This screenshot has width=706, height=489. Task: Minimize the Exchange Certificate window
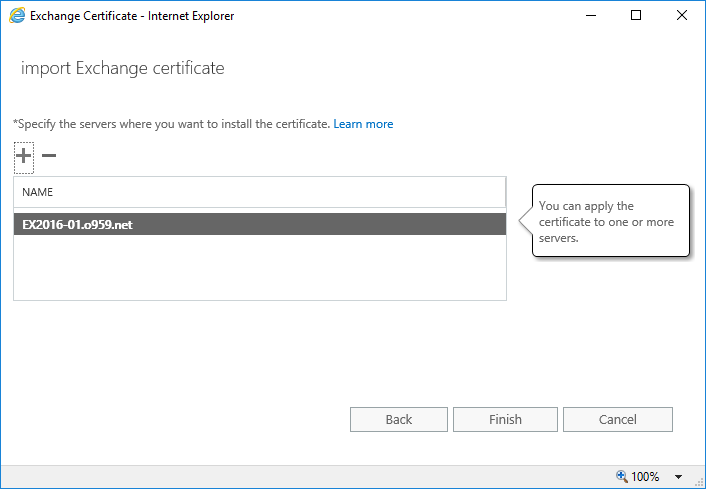pyautogui.click(x=591, y=15)
